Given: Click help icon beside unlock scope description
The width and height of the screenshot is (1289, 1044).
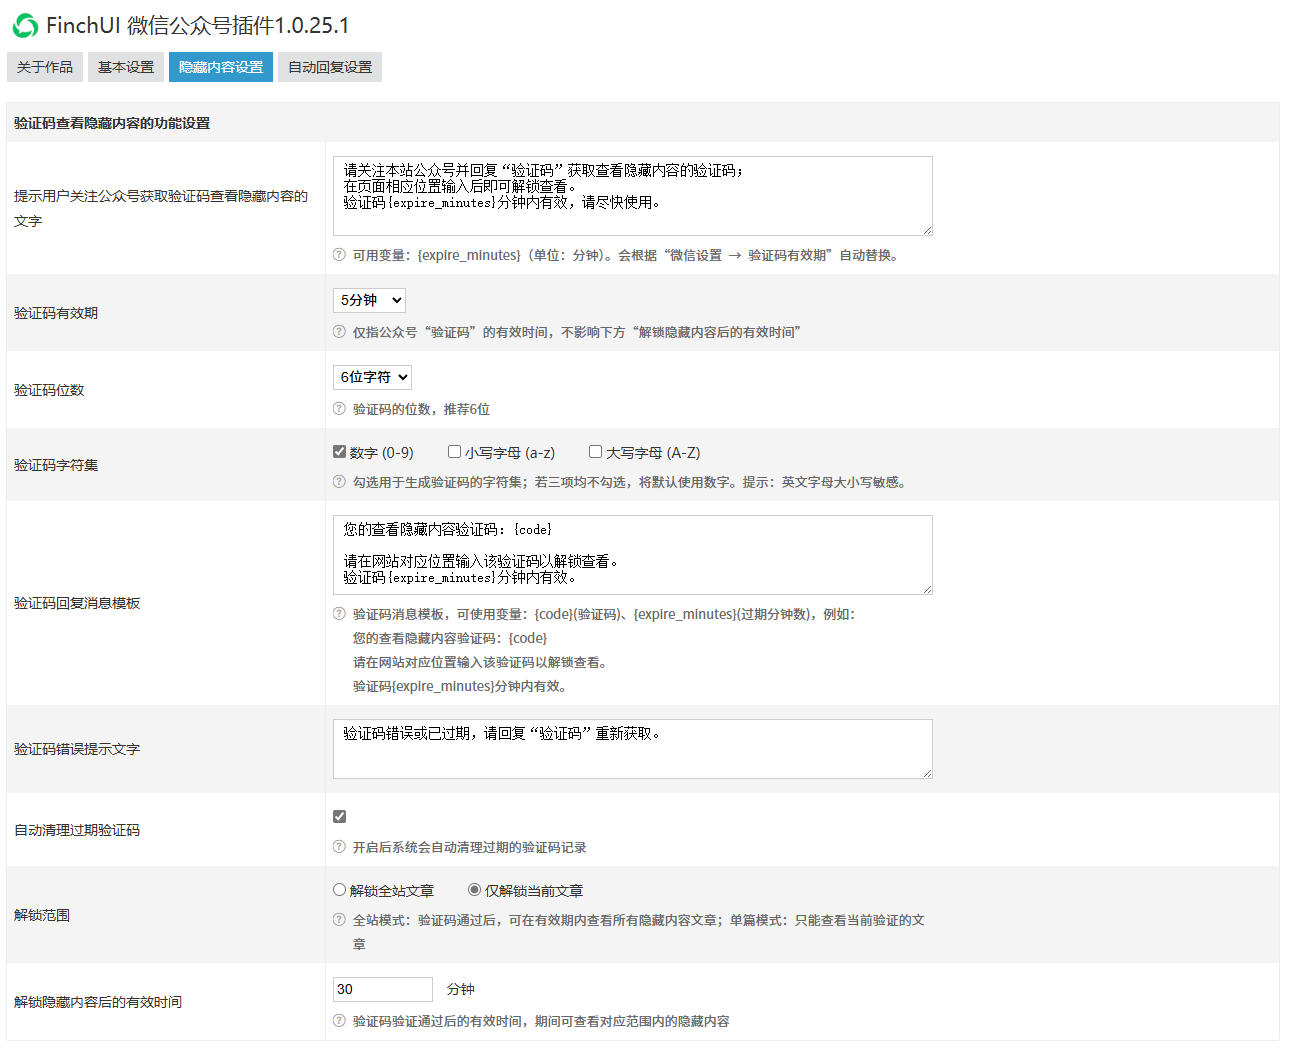Looking at the screenshot, I should pyautogui.click(x=339, y=920).
